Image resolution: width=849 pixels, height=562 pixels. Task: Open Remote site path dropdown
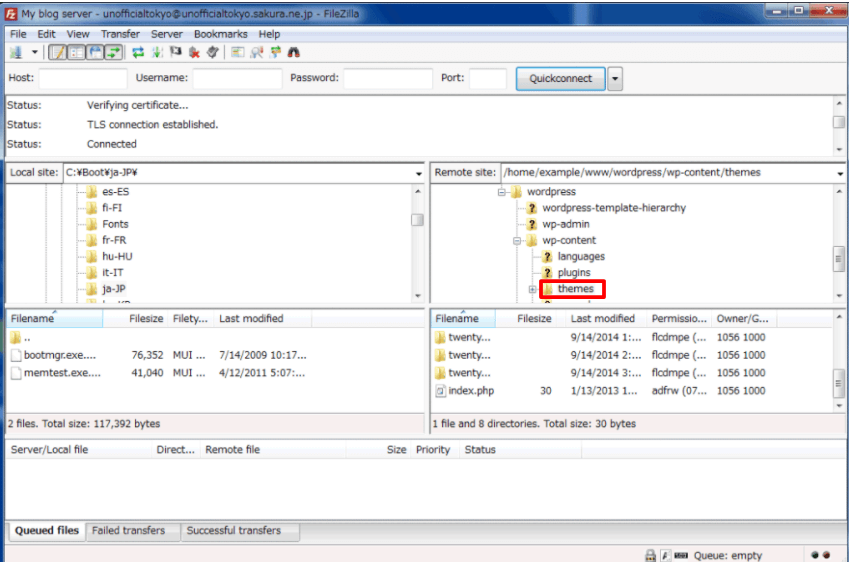(840, 173)
